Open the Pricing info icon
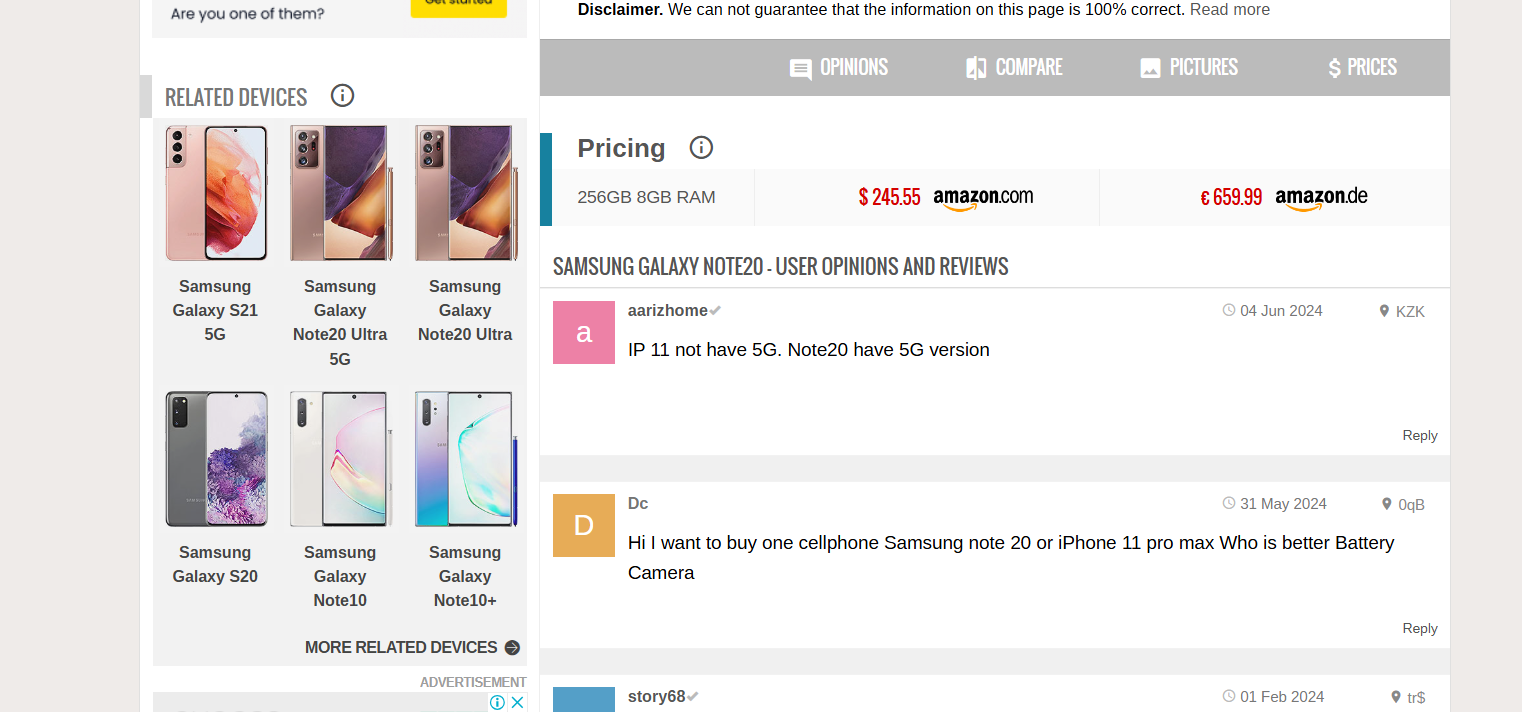The height and width of the screenshot is (712, 1522). coord(701,147)
